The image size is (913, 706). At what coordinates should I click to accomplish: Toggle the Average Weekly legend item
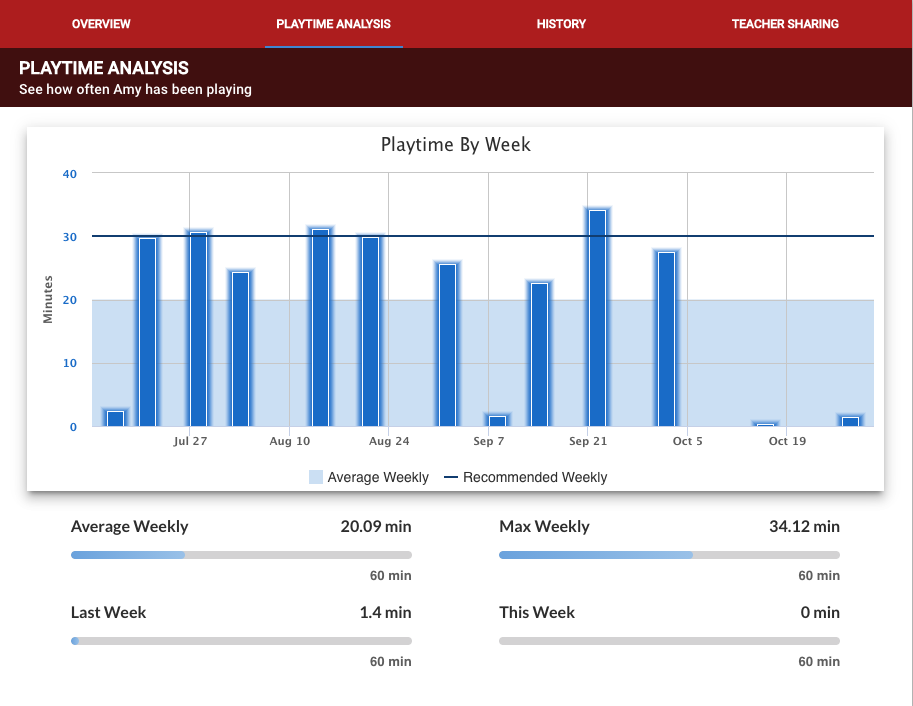(369, 477)
